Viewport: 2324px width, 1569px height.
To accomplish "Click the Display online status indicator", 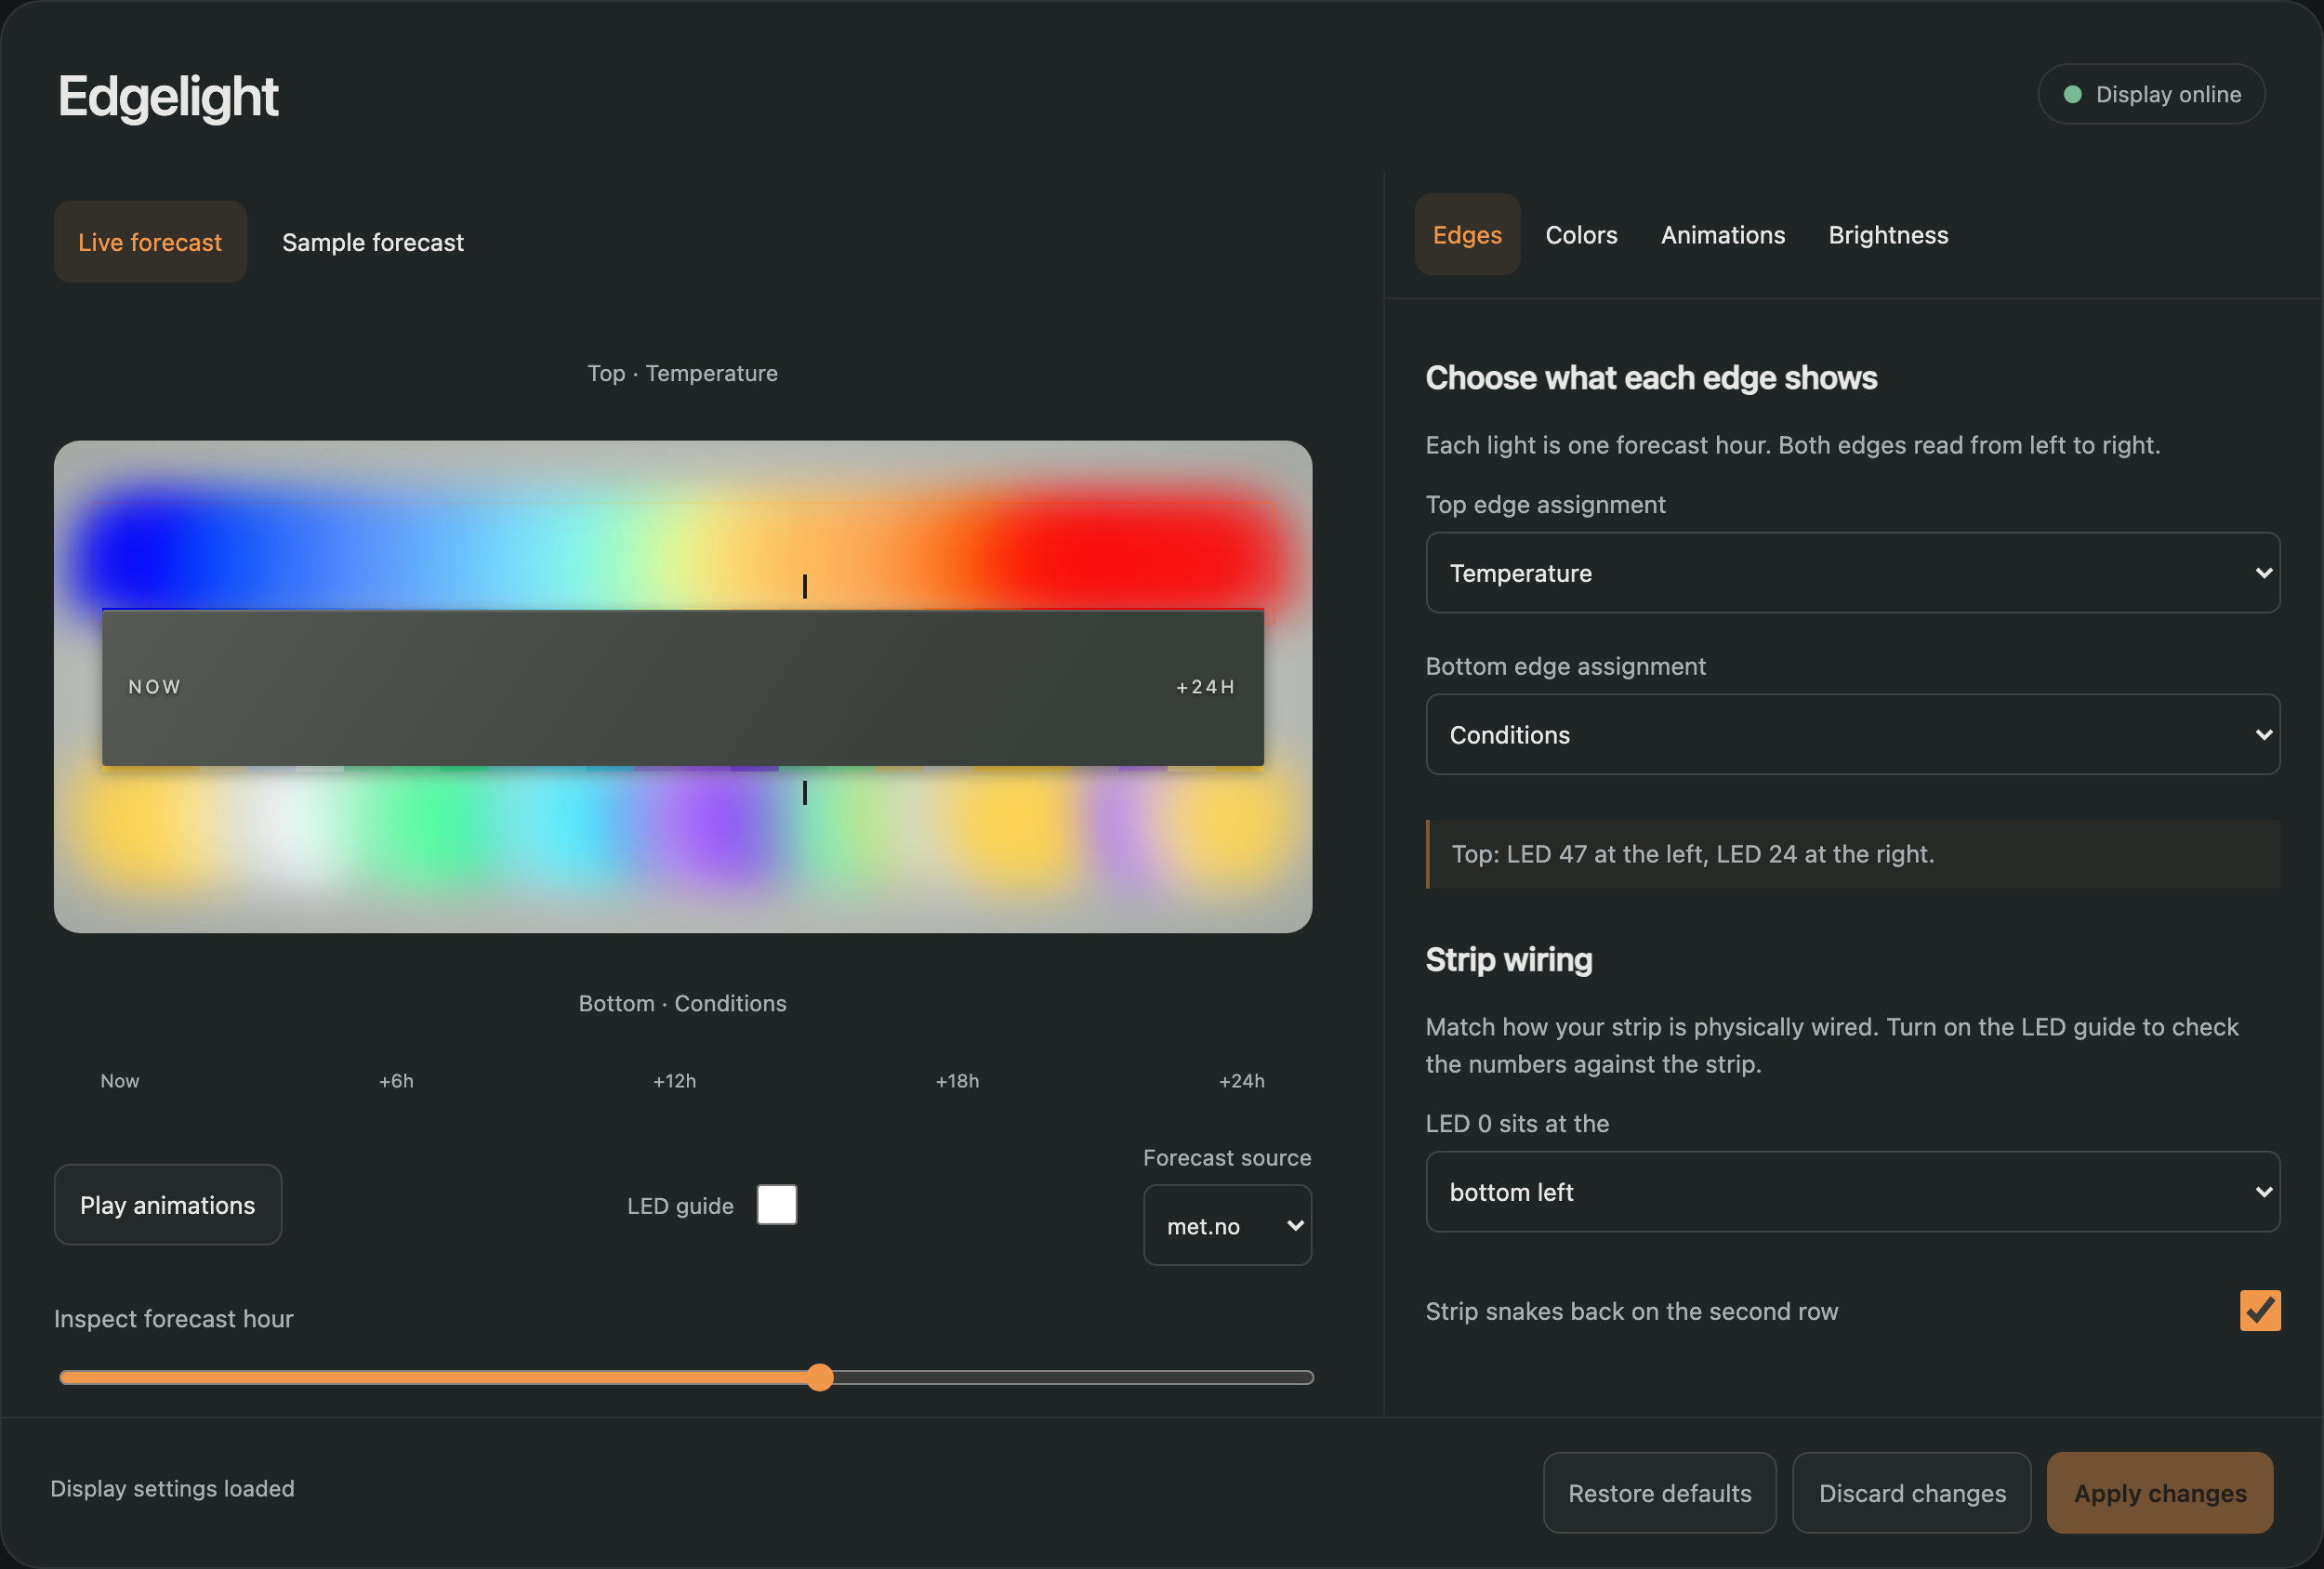I will click(2151, 94).
